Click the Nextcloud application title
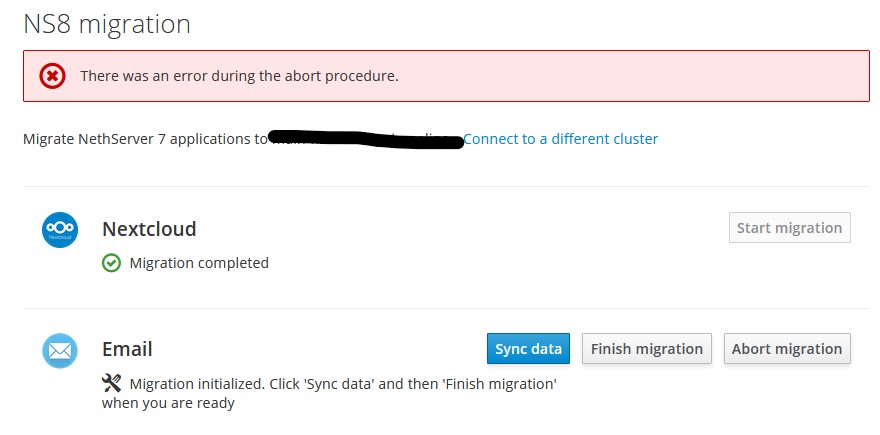 pos(149,229)
